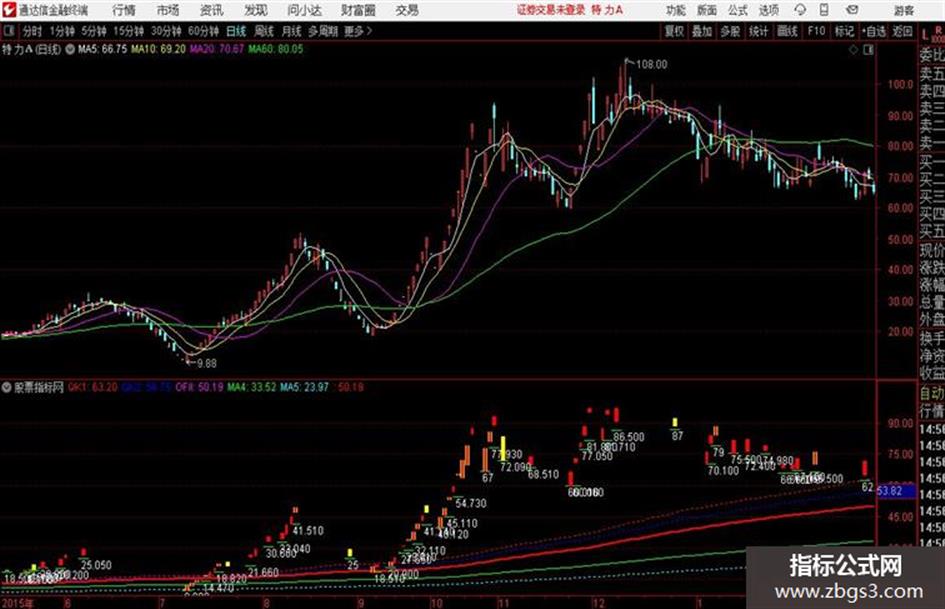Click the 9.88 low price marker
Viewport: 945px width, 609px height.
click(207, 364)
